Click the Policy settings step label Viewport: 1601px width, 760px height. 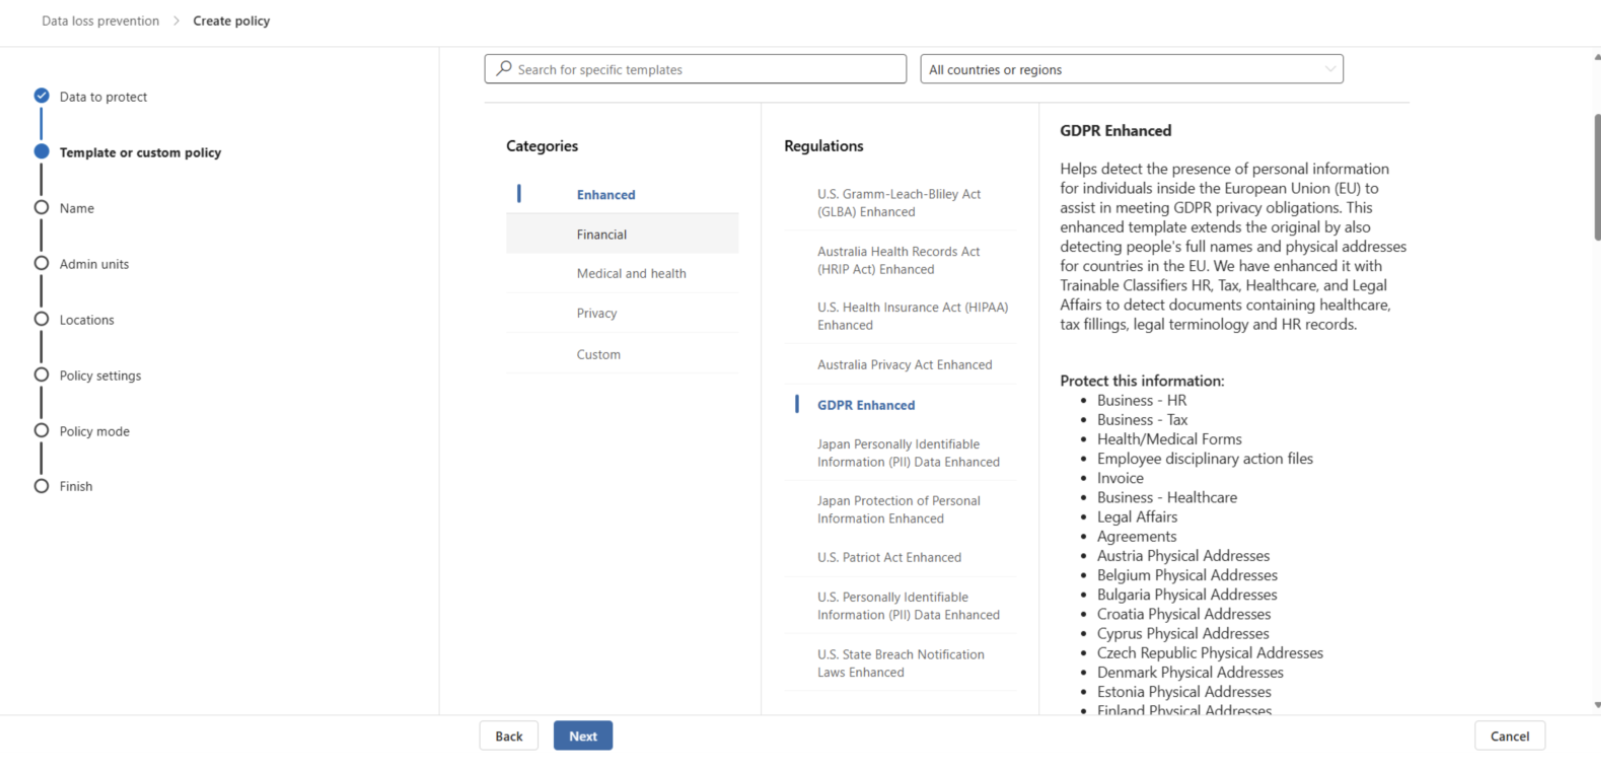coord(100,376)
